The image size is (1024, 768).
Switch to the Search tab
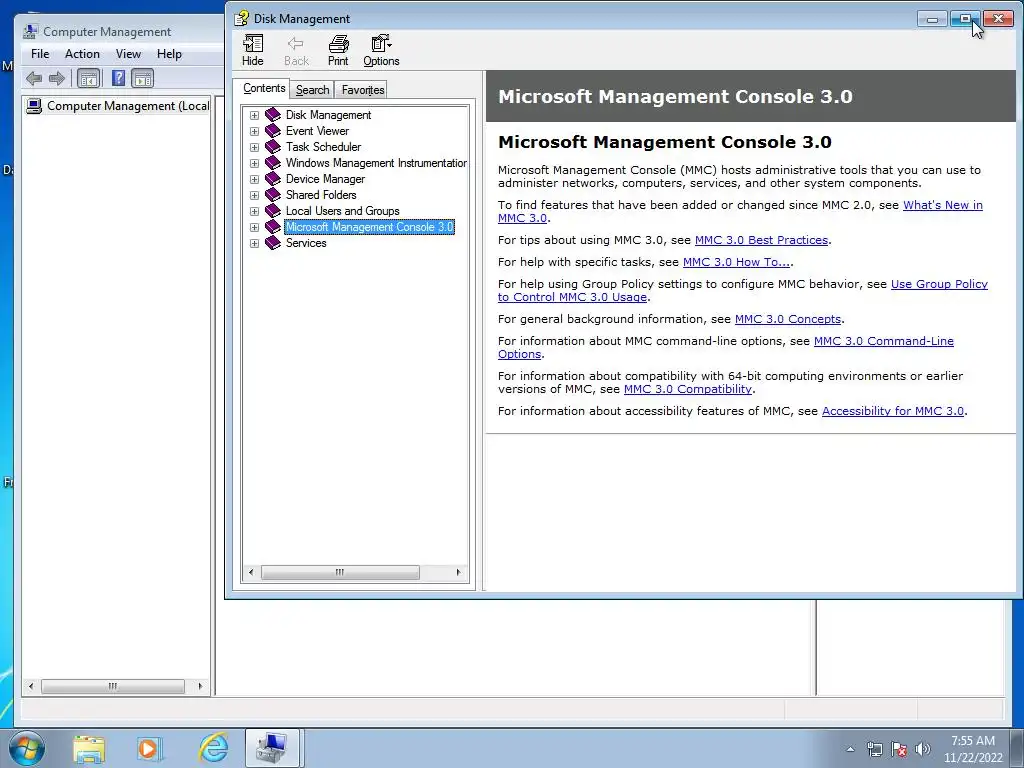coord(312,89)
